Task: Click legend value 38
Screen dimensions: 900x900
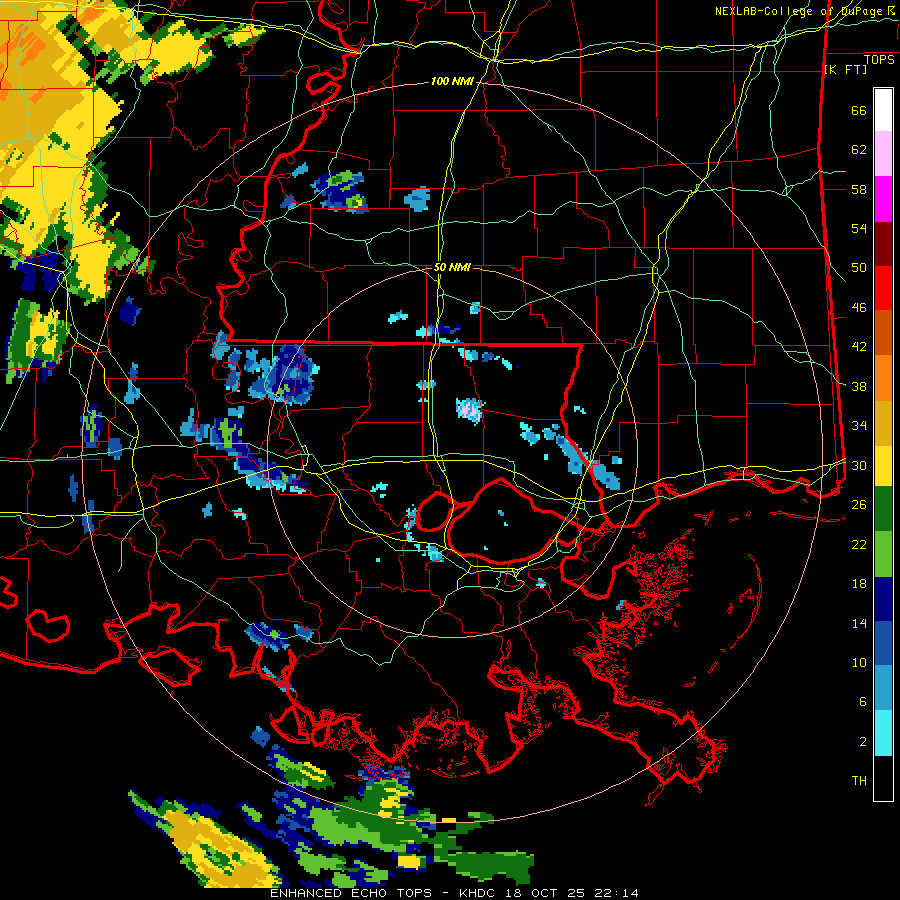Action: click(859, 386)
